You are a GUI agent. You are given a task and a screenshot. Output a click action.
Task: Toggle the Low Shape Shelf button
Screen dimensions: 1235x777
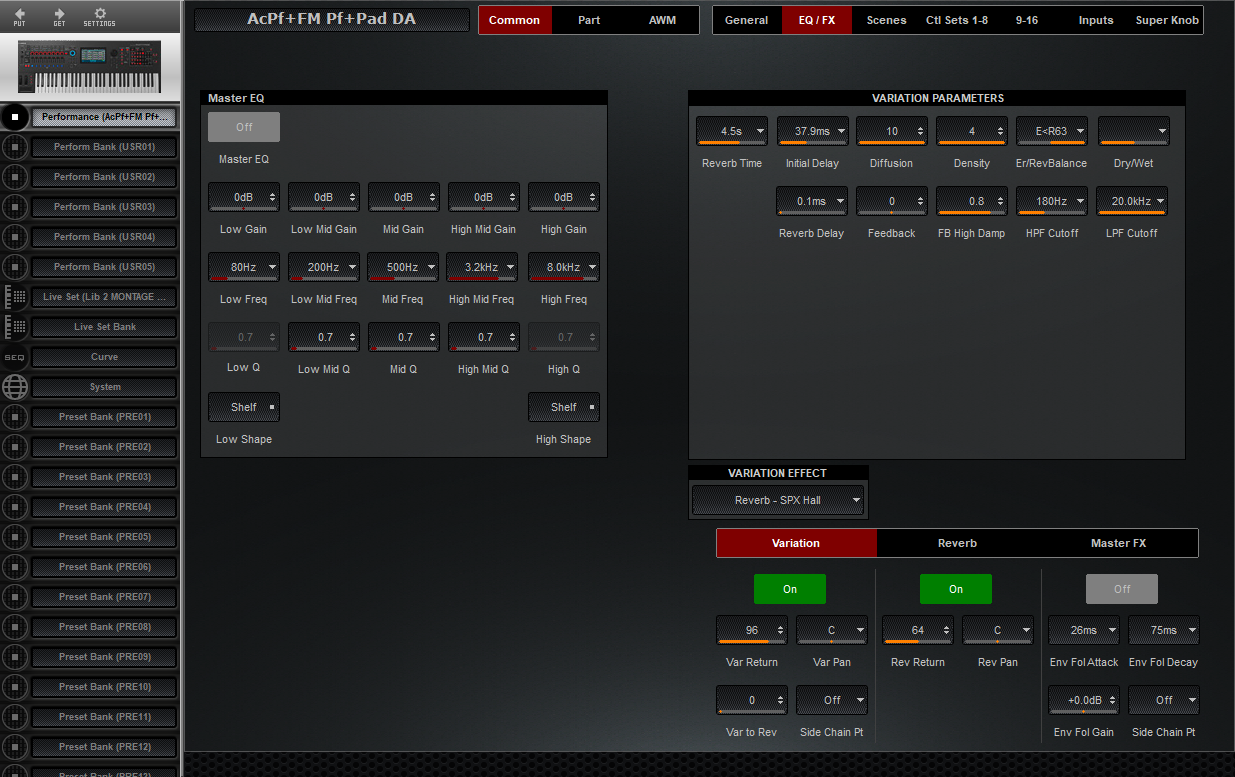pos(244,407)
